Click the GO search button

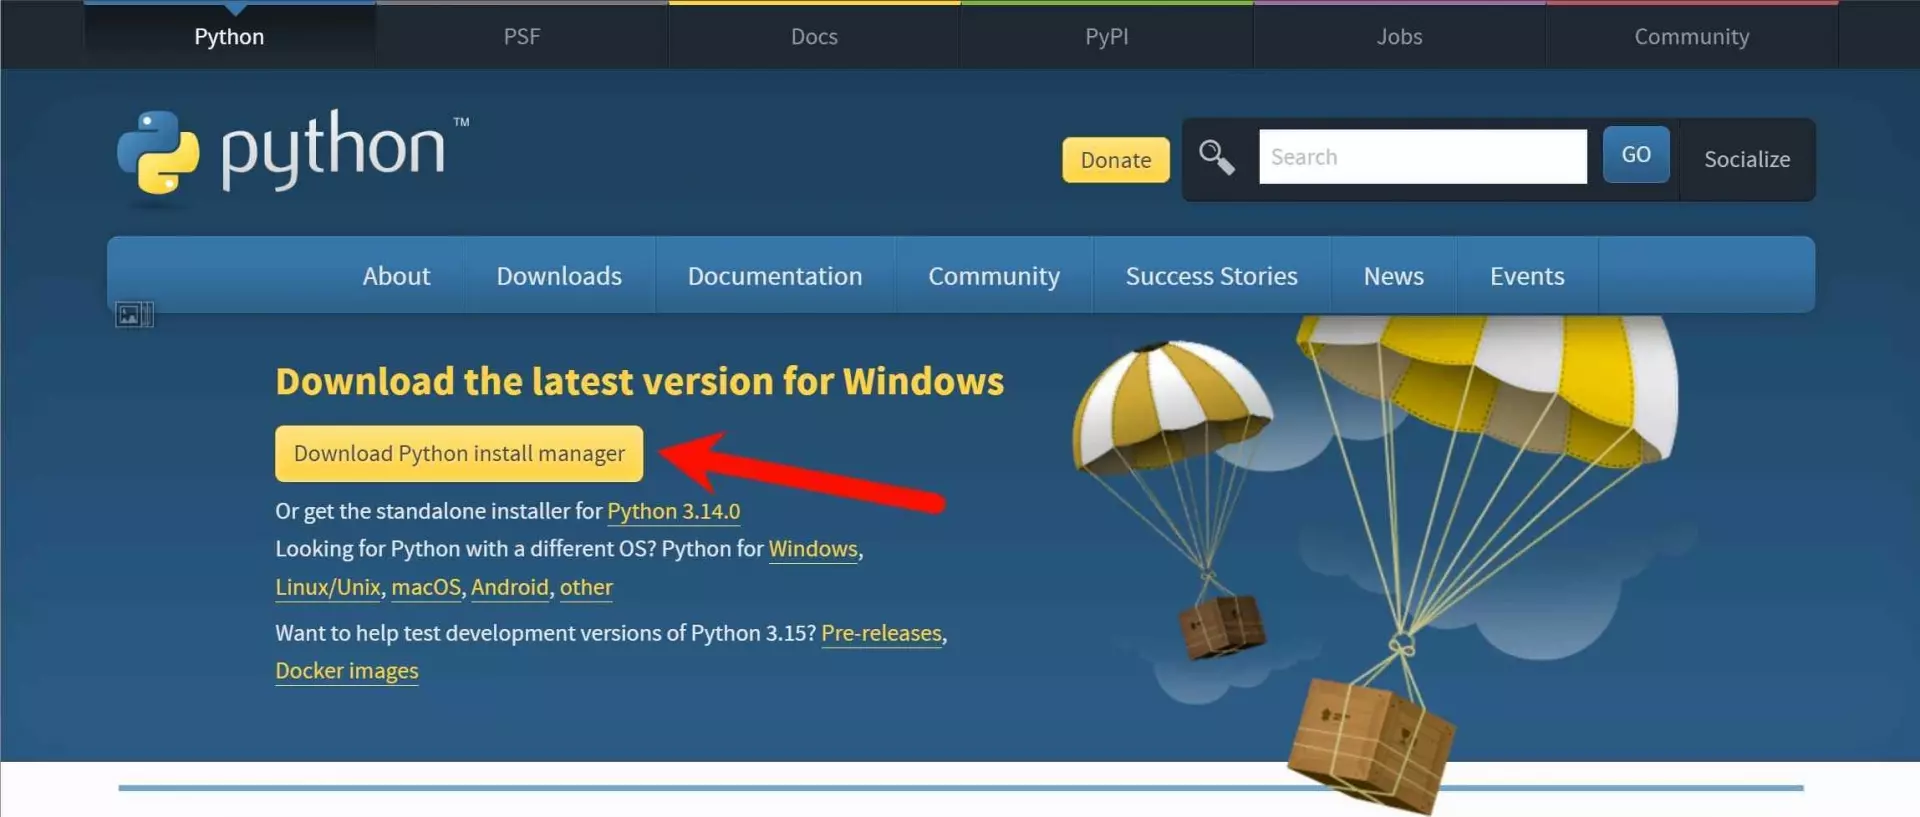click(1636, 154)
